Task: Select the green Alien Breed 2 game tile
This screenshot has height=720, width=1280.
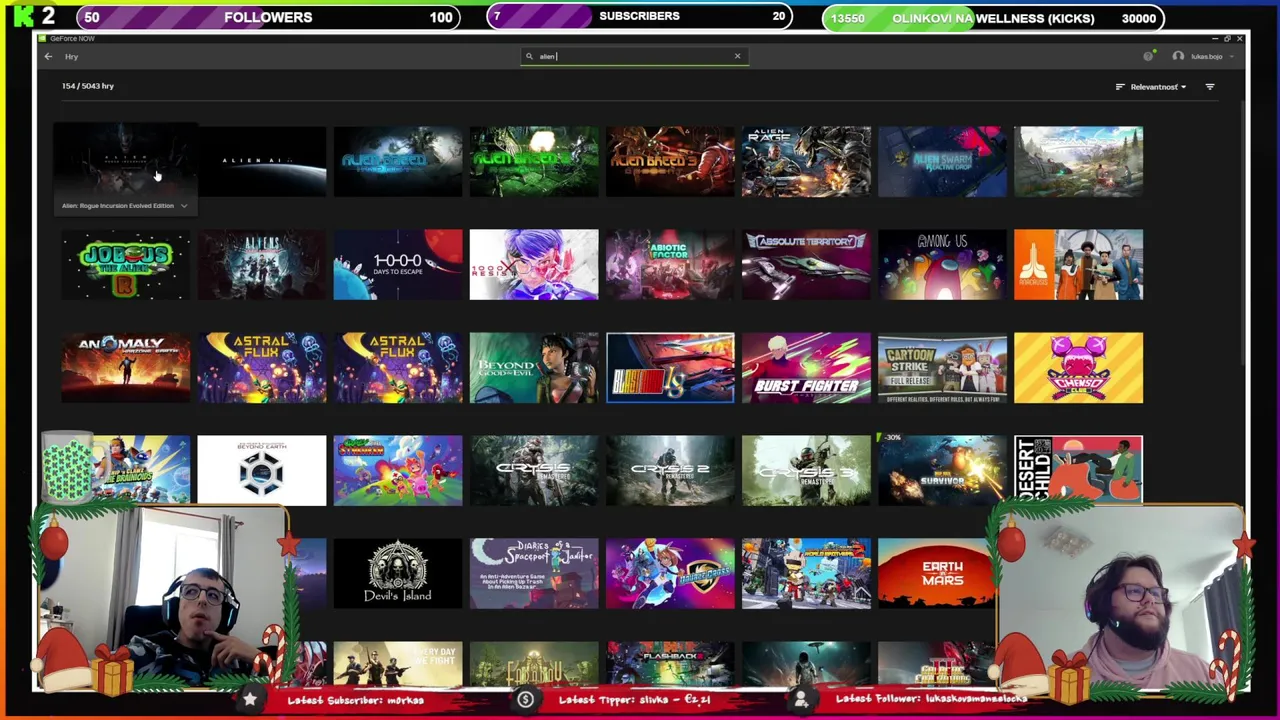Action: click(534, 161)
